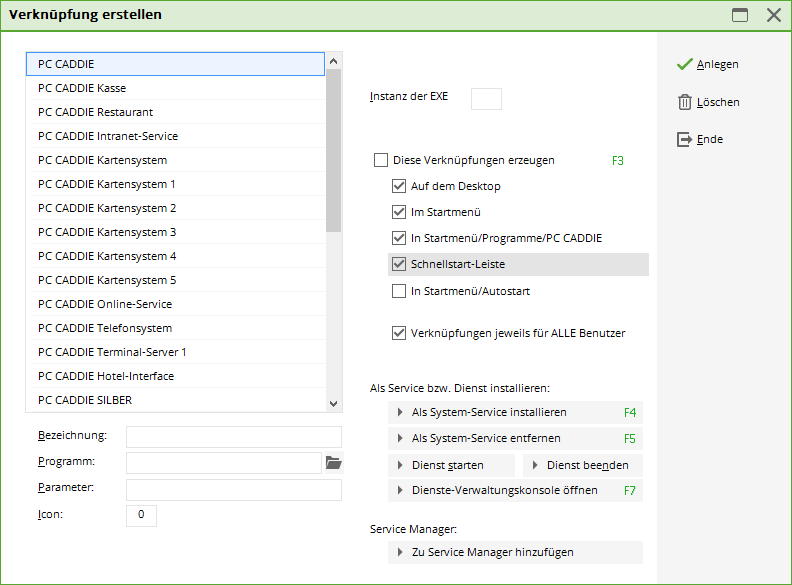The height and width of the screenshot is (585, 792).
Task: Click the folder browse icon beside Programm
Action: (333, 462)
